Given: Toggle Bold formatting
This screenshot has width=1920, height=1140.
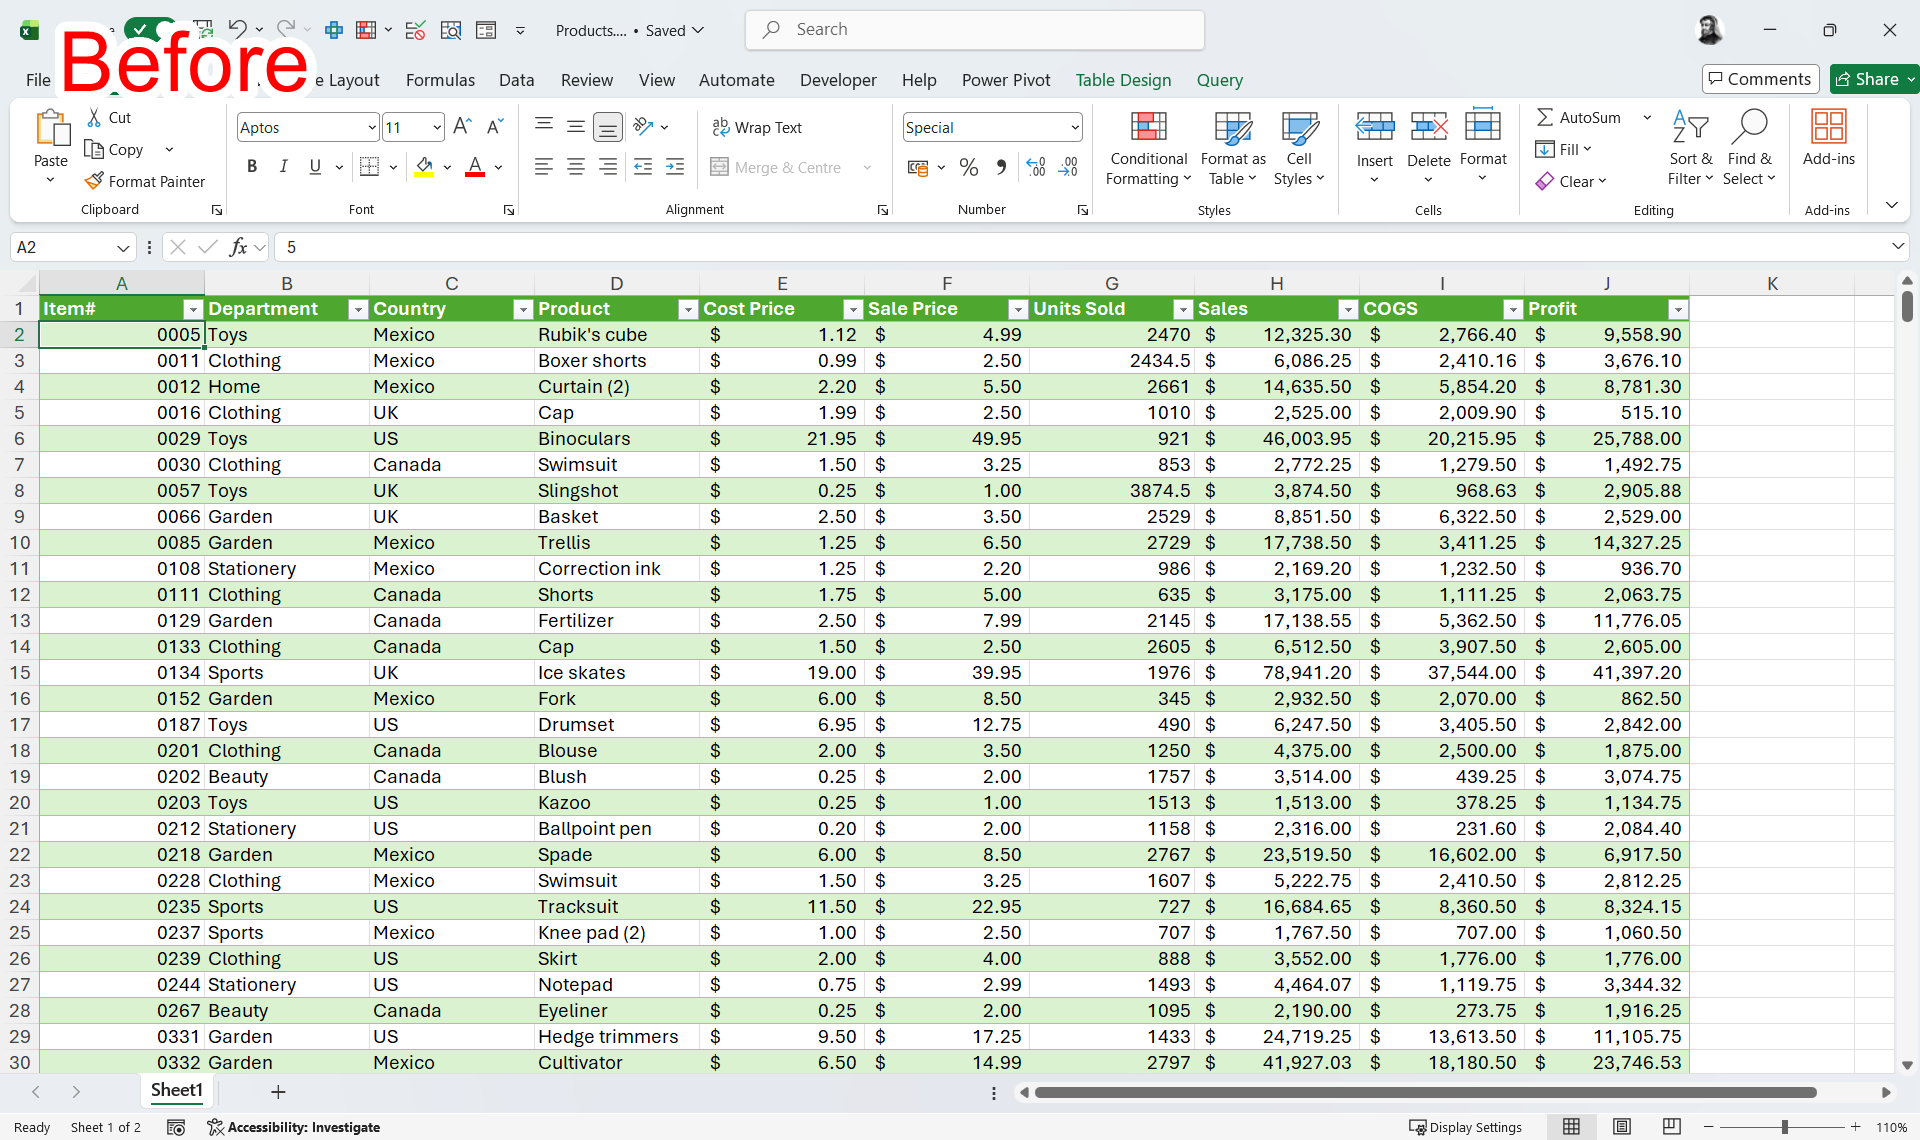Looking at the screenshot, I should [252, 167].
